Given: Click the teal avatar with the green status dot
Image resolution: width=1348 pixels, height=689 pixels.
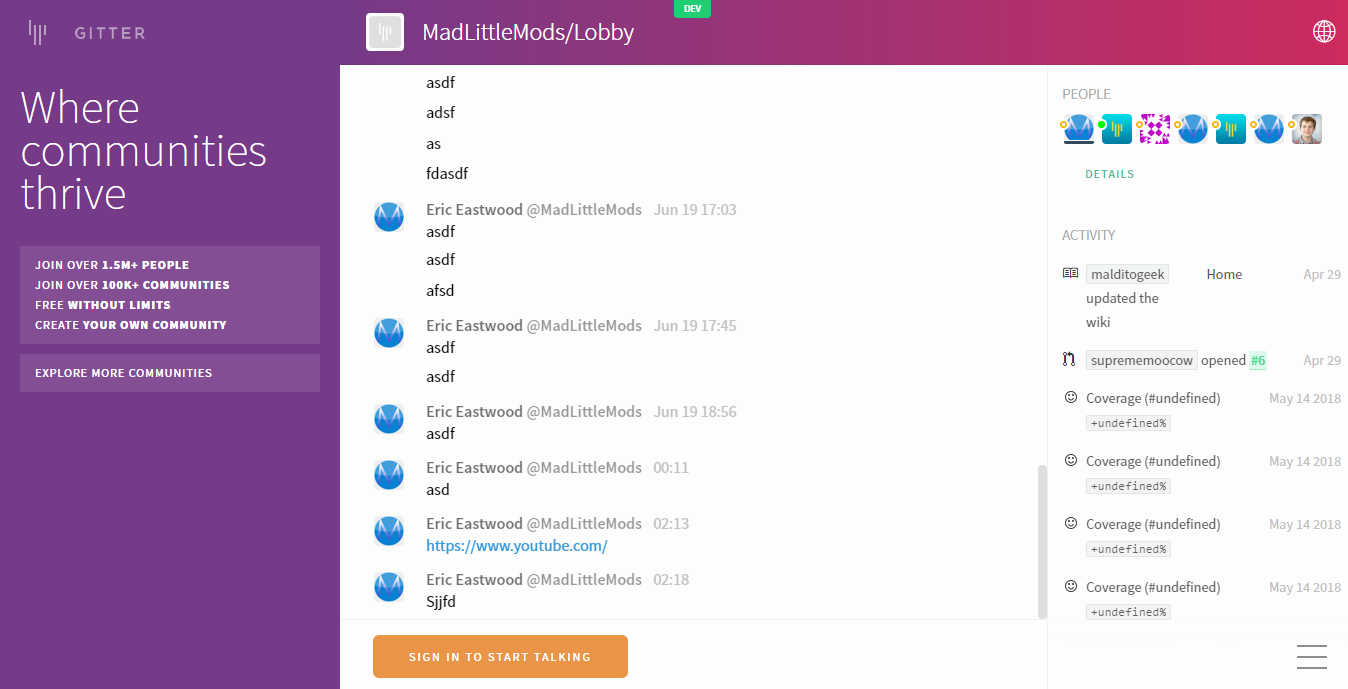Looking at the screenshot, I should 1117,128.
